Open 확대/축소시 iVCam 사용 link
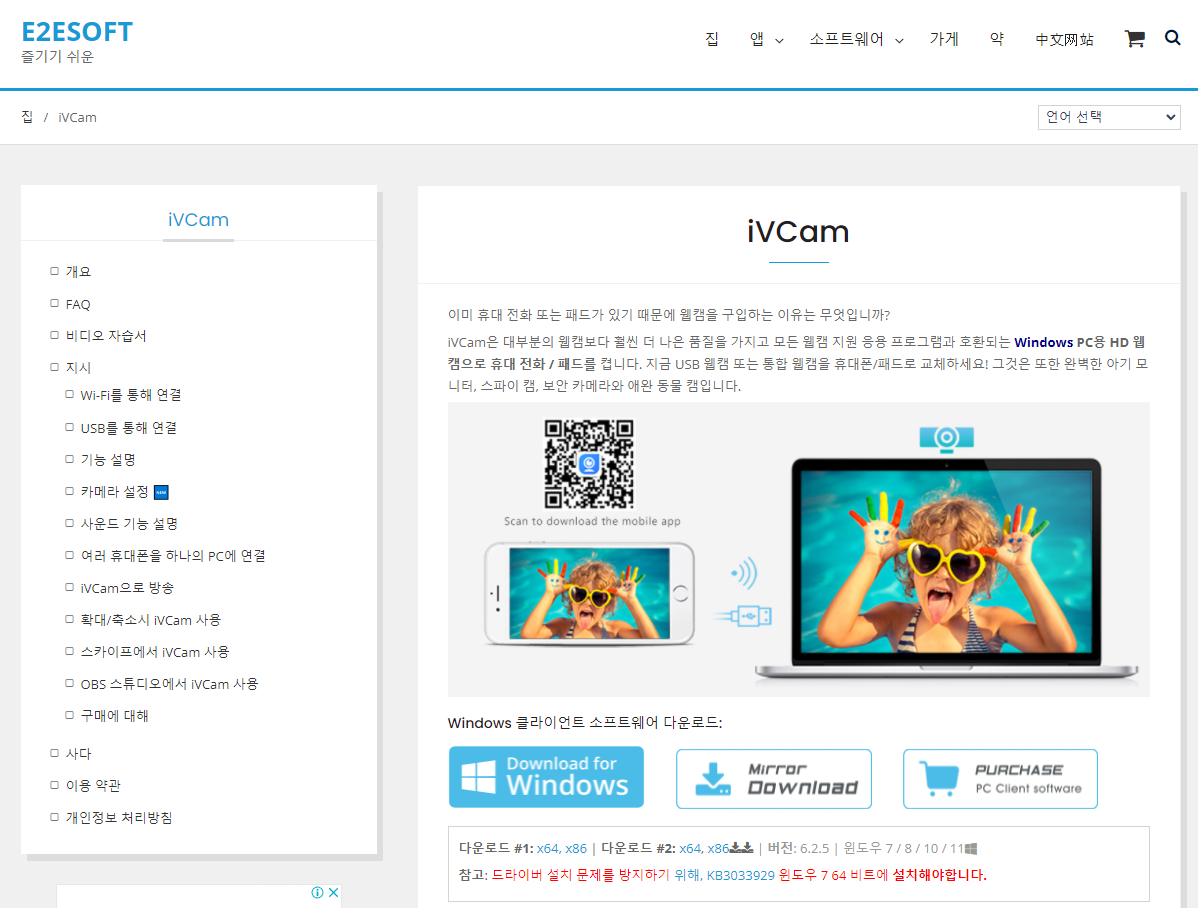The width and height of the screenshot is (1198, 908). coord(151,621)
